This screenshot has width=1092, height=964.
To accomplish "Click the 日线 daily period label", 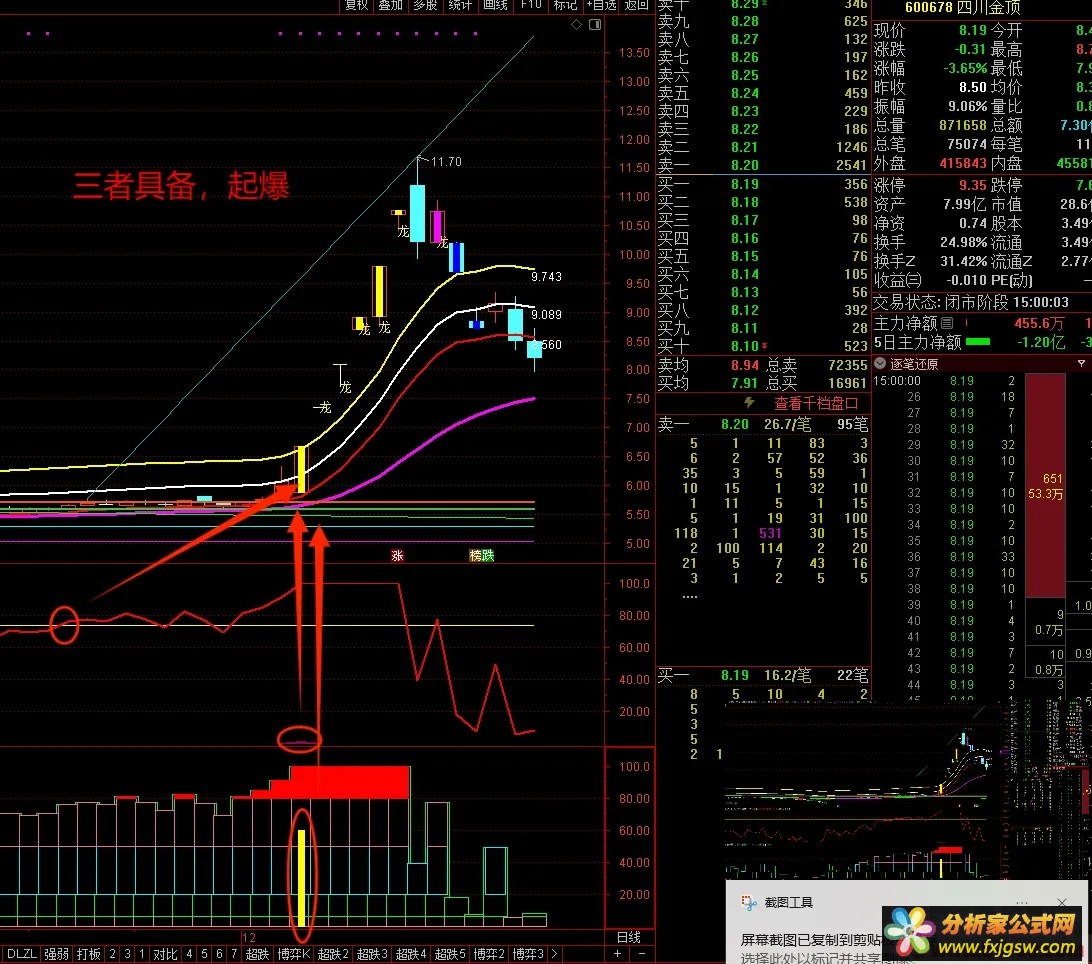I will [629, 938].
